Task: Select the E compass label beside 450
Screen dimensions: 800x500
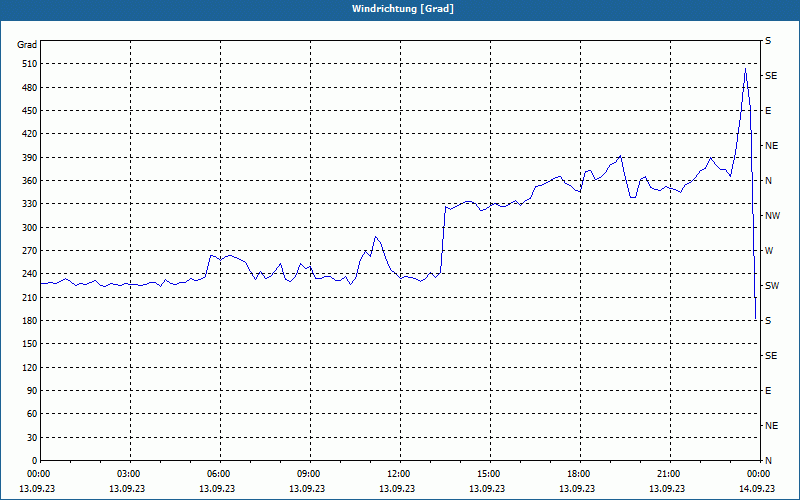Action: point(768,111)
